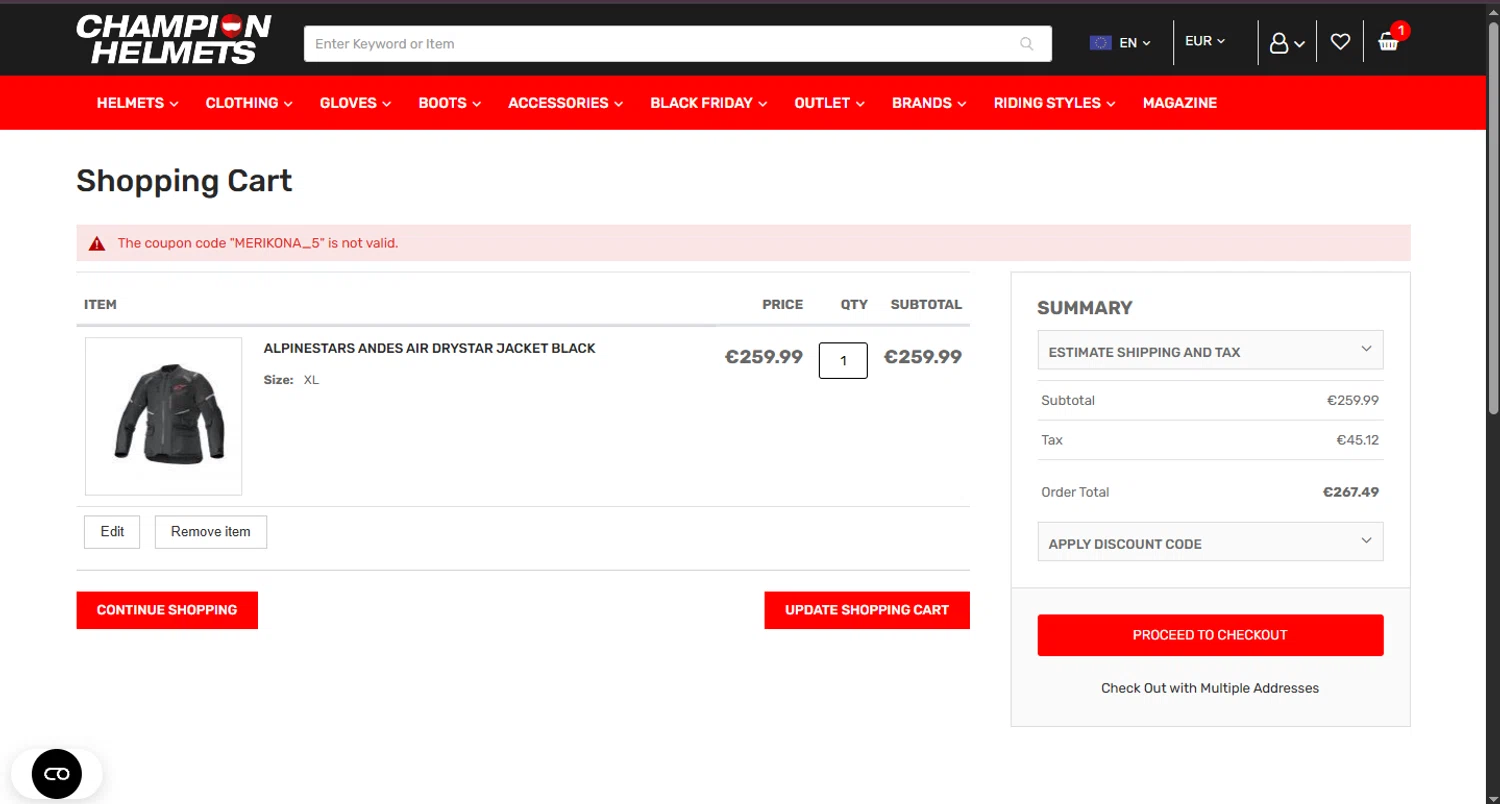Expand Estimate Shipping and Tax section
Image resolution: width=1500 pixels, height=804 pixels.
[x=1210, y=351]
